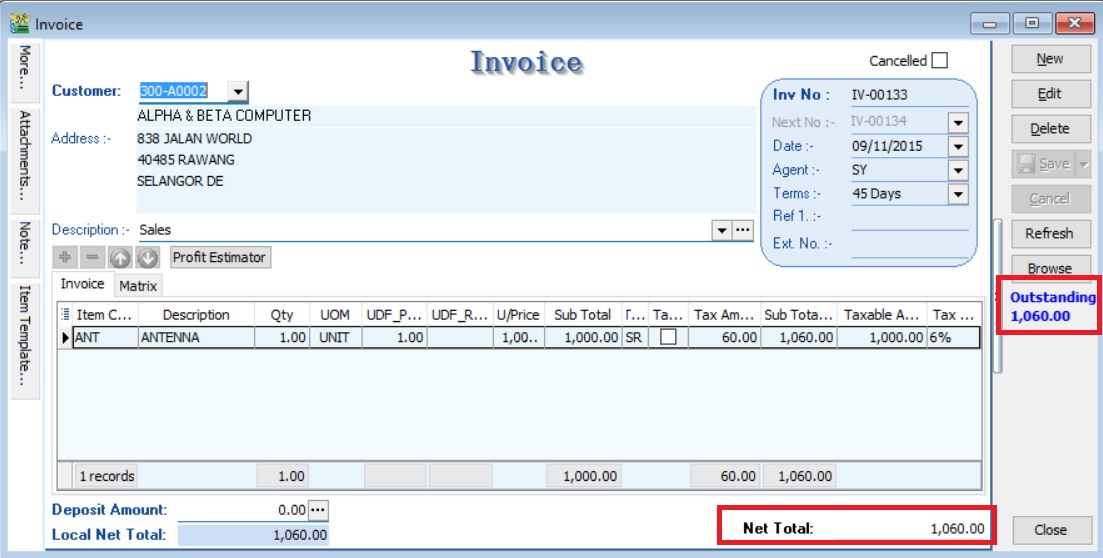
Task: Click the grid column chooser icon
Action: tap(66, 315)
